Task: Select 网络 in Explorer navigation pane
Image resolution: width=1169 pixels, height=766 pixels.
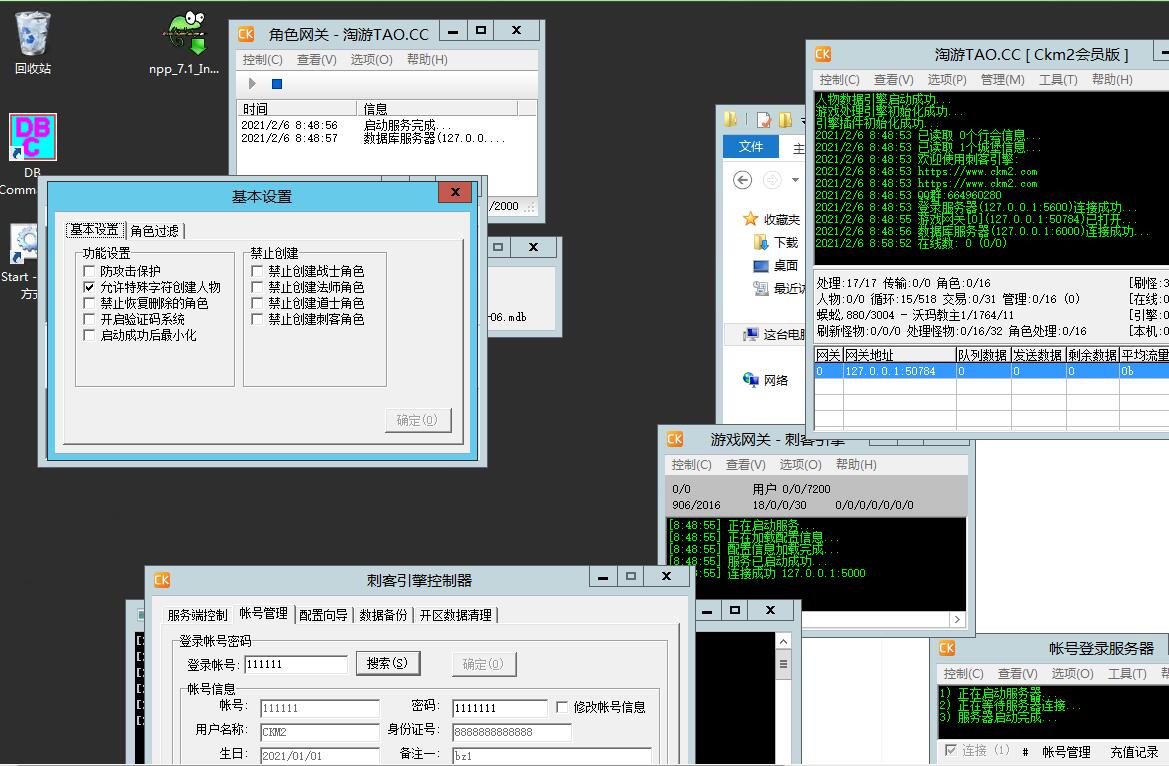Action: [776, 380]
